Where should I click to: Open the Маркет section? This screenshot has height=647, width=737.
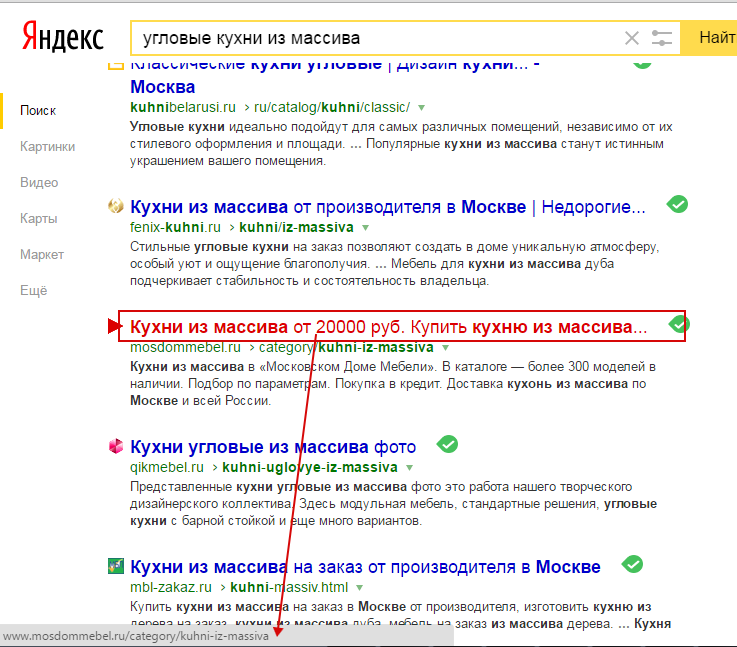42,255
